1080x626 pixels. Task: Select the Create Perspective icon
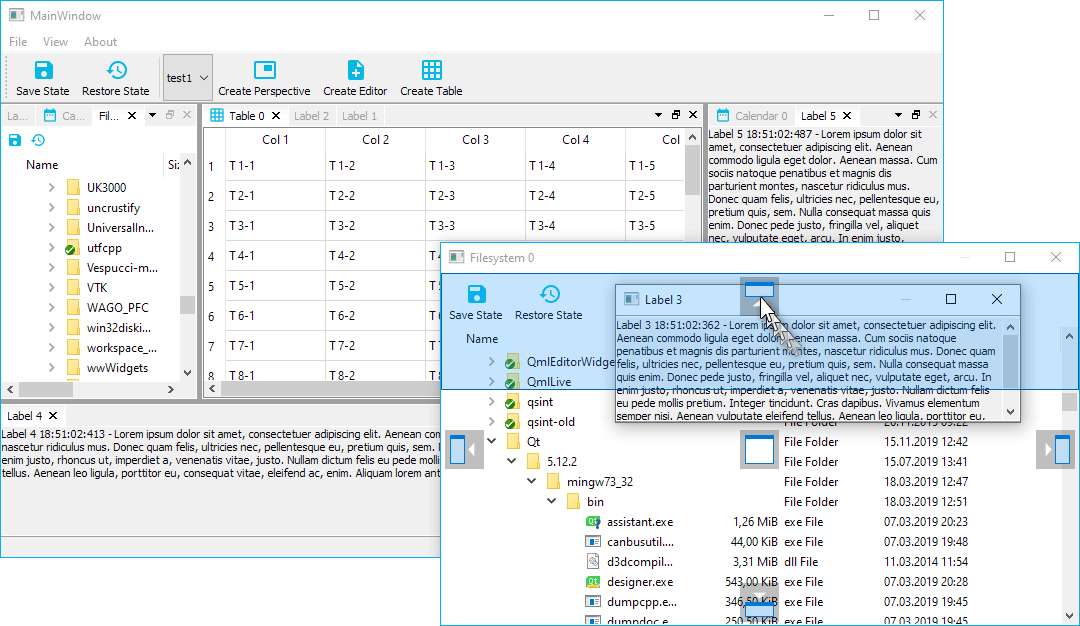pyautogui.click(x=264, y=71)
